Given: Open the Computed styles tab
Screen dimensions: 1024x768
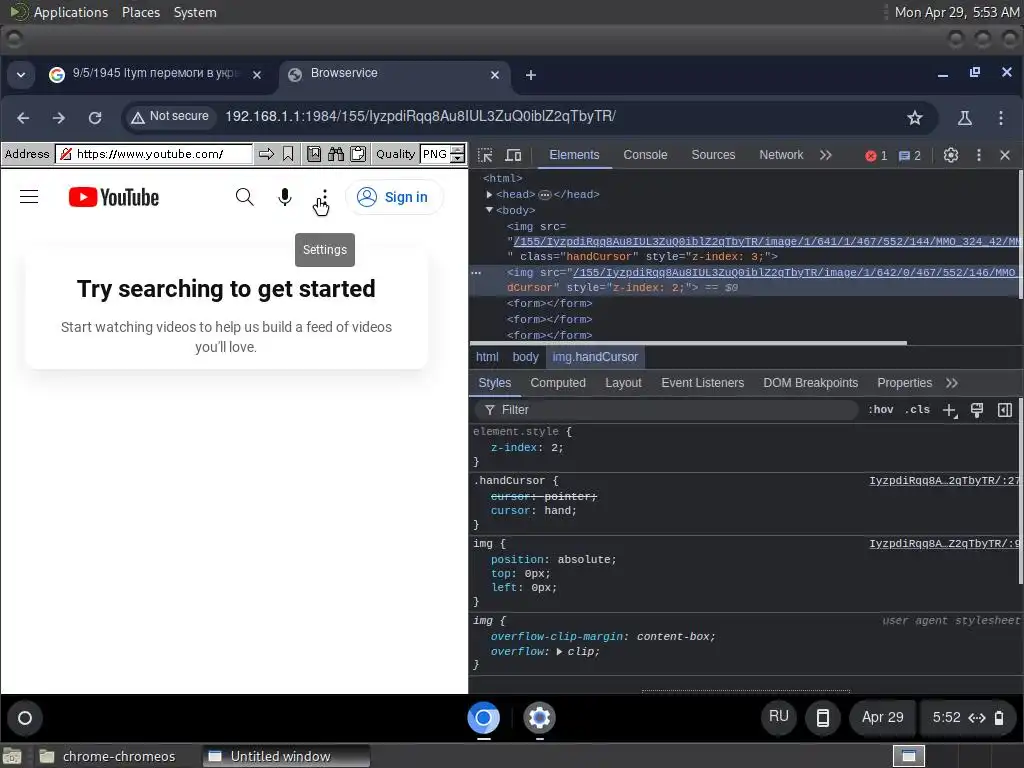Looking at the screenshot, I should (558, 383).
